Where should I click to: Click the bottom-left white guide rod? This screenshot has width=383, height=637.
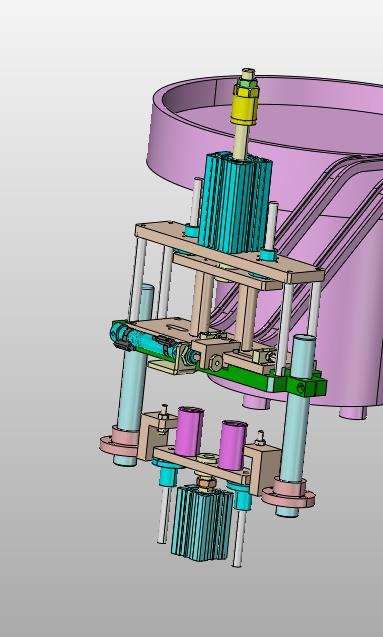coord(164,514)
